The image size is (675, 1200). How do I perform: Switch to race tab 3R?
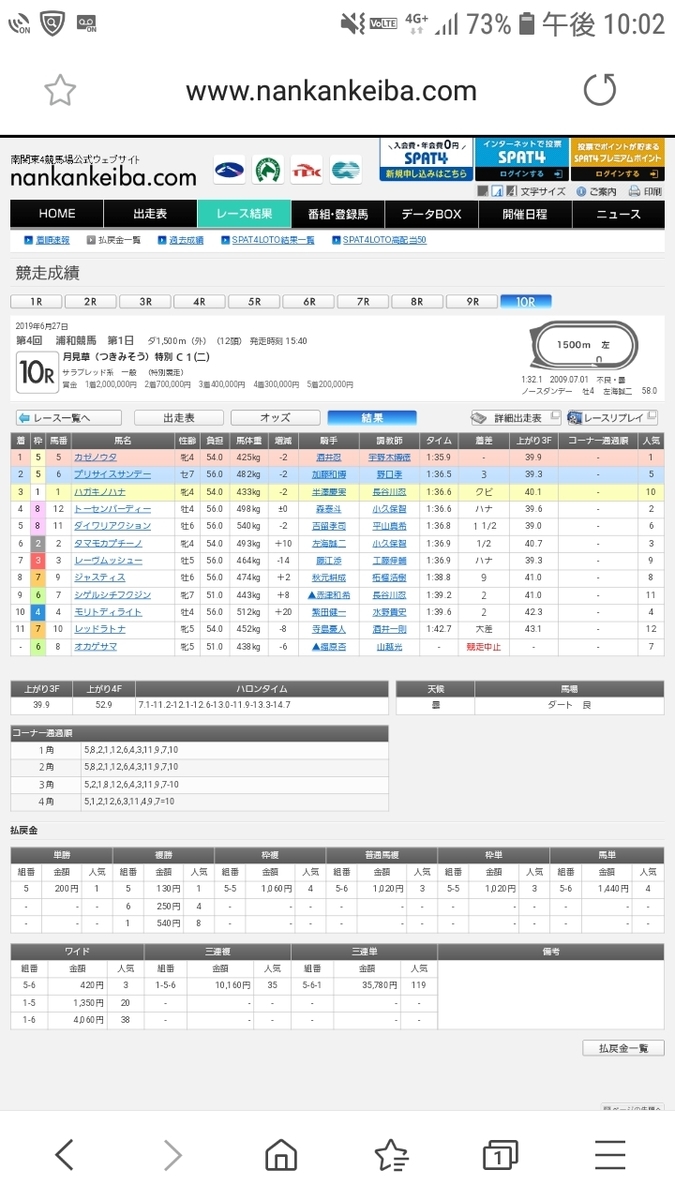(x=145, y=301)
